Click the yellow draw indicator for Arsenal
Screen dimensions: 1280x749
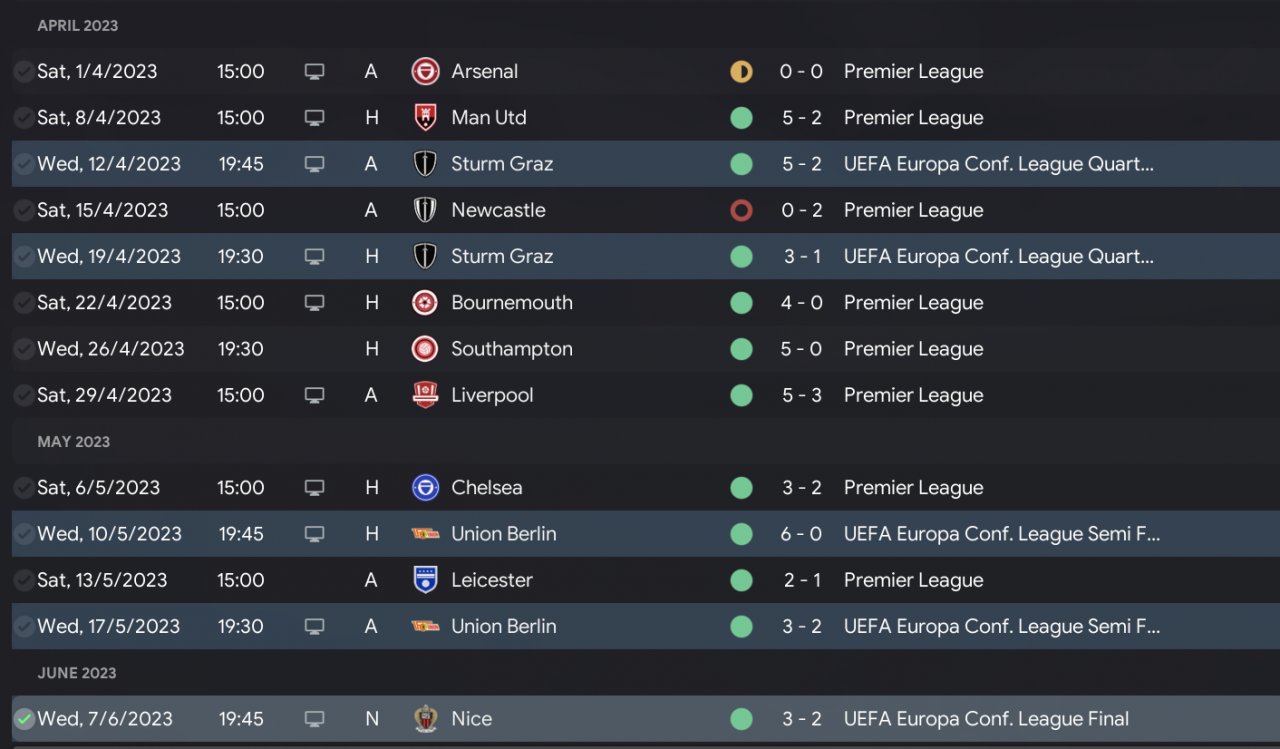click(741, 72)
